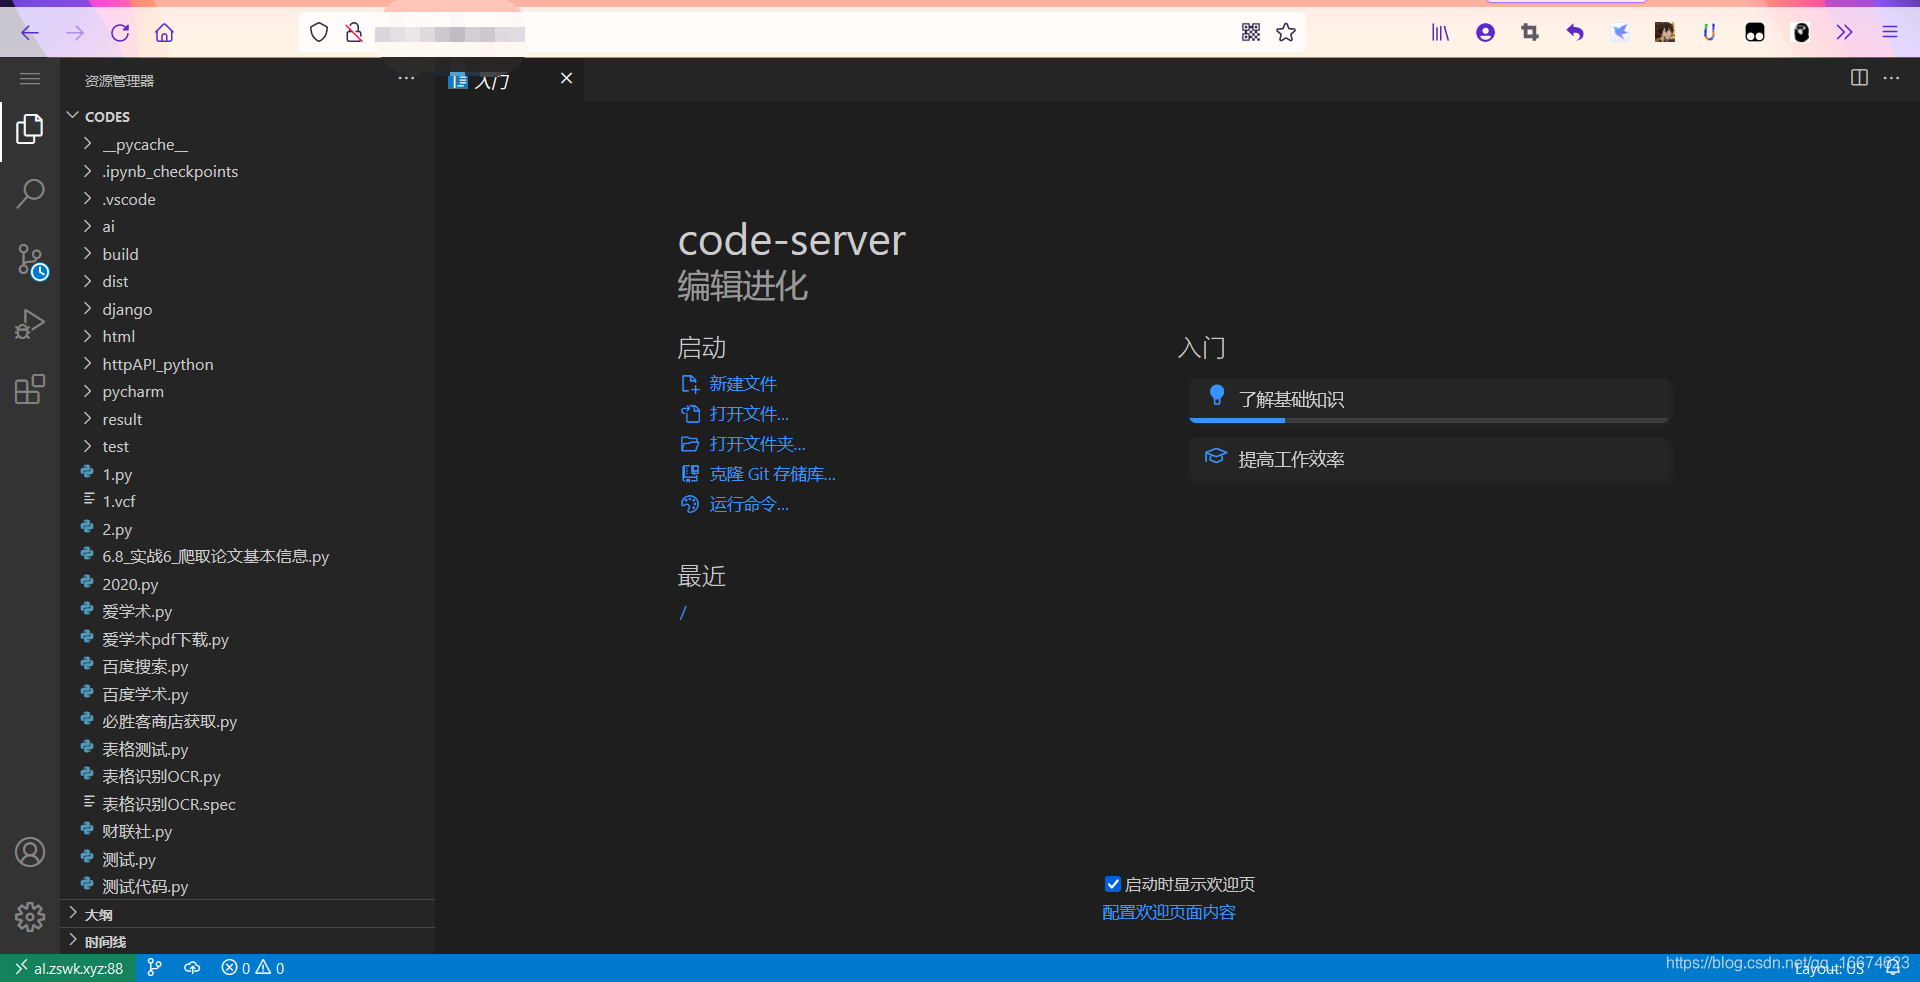This screenshot has width=1920, height=982.
Task: Open 提高工作效率 walkthrough
Action: point(1429,460)
